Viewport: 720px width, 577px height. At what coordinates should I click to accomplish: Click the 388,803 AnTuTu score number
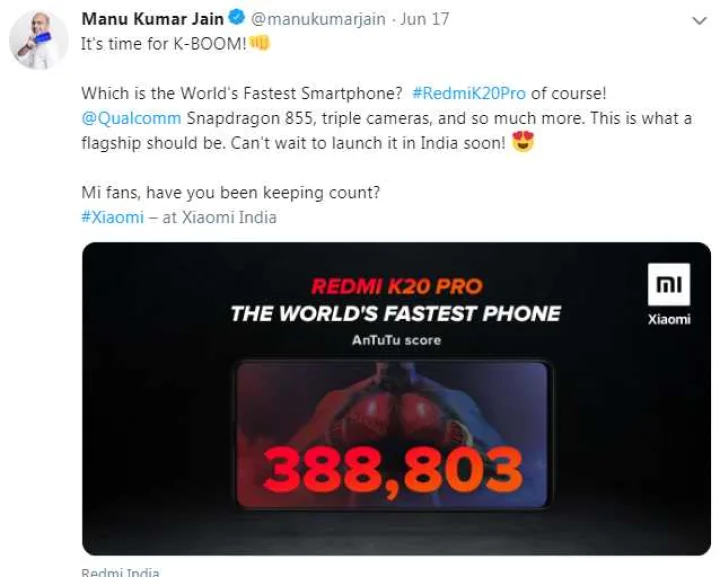point(393,471)
